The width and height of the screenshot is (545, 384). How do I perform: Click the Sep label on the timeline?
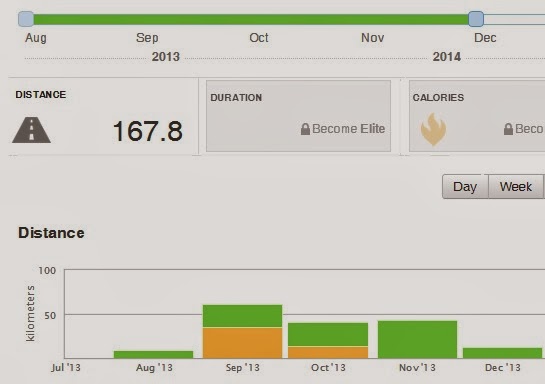tap(147, 38)
